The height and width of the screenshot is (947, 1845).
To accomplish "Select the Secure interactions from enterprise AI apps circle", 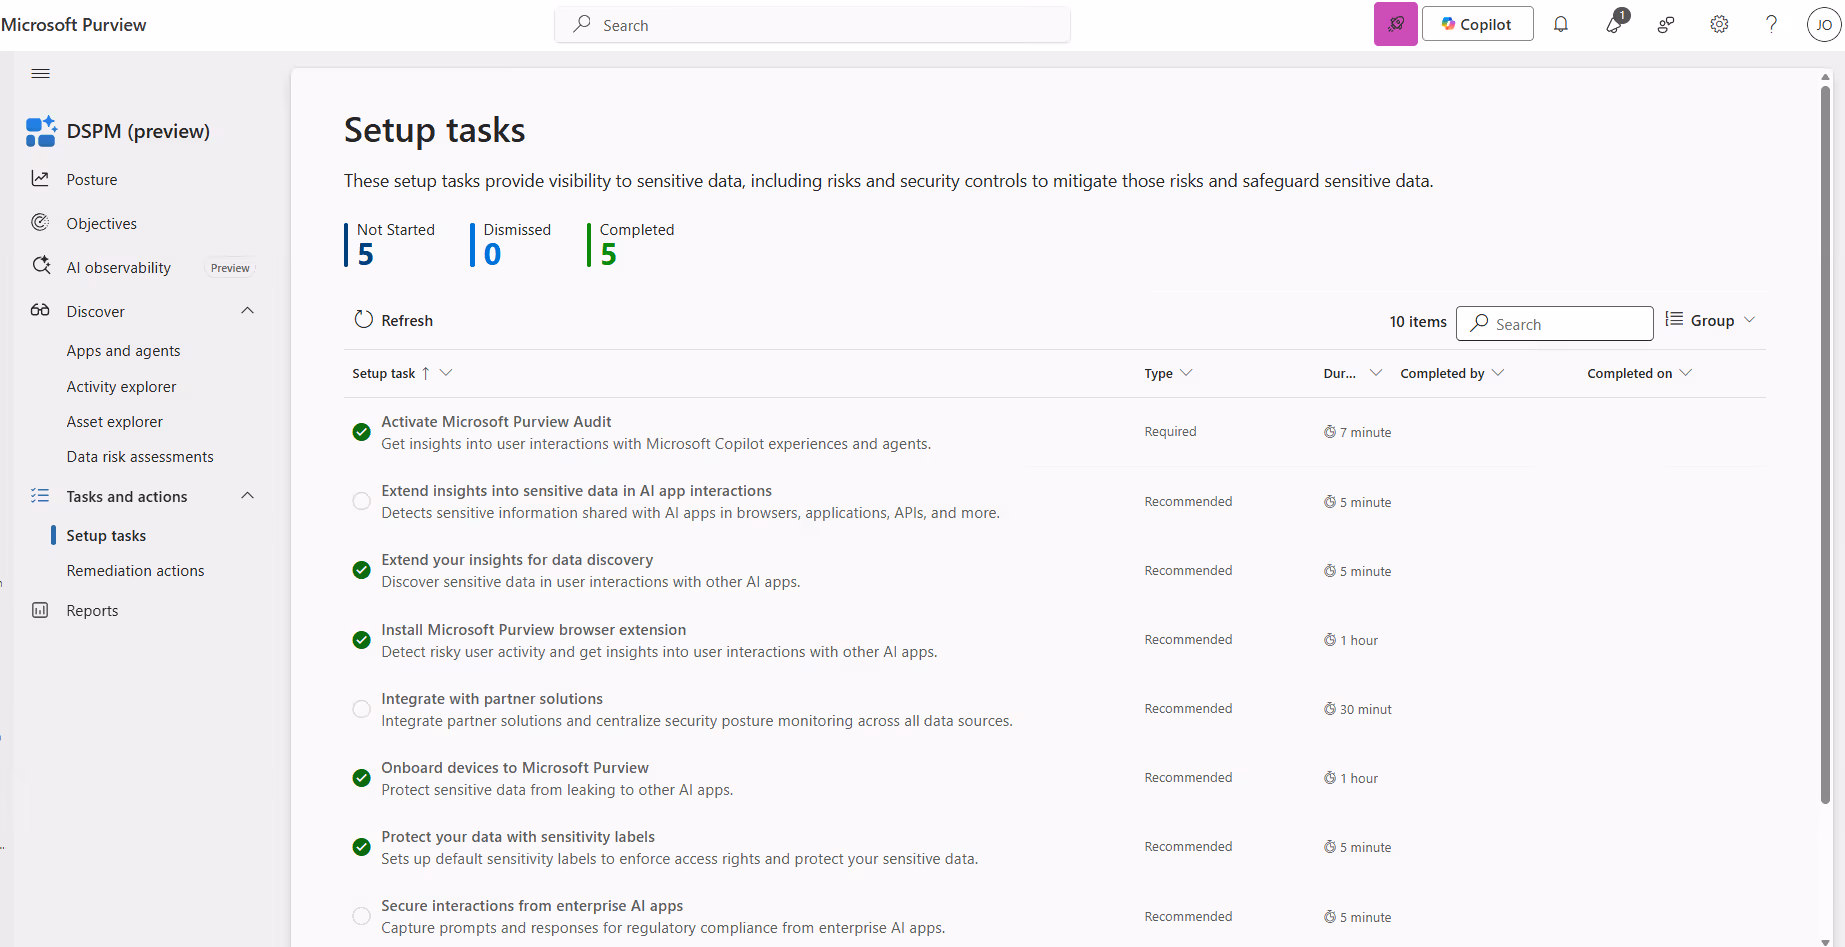I will coord(362,916).
